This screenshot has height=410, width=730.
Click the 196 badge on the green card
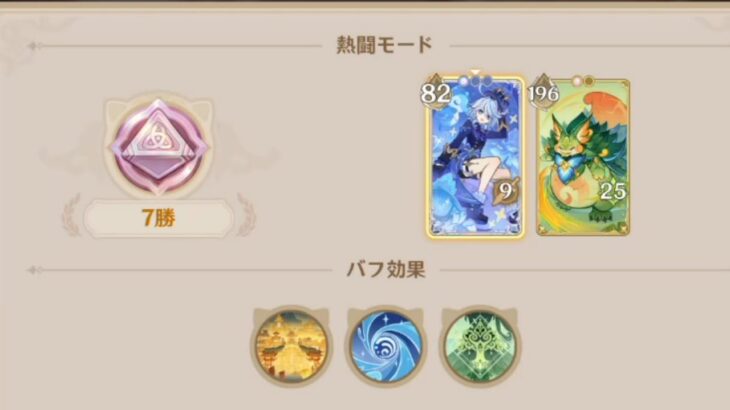click(x=543, y=93)
